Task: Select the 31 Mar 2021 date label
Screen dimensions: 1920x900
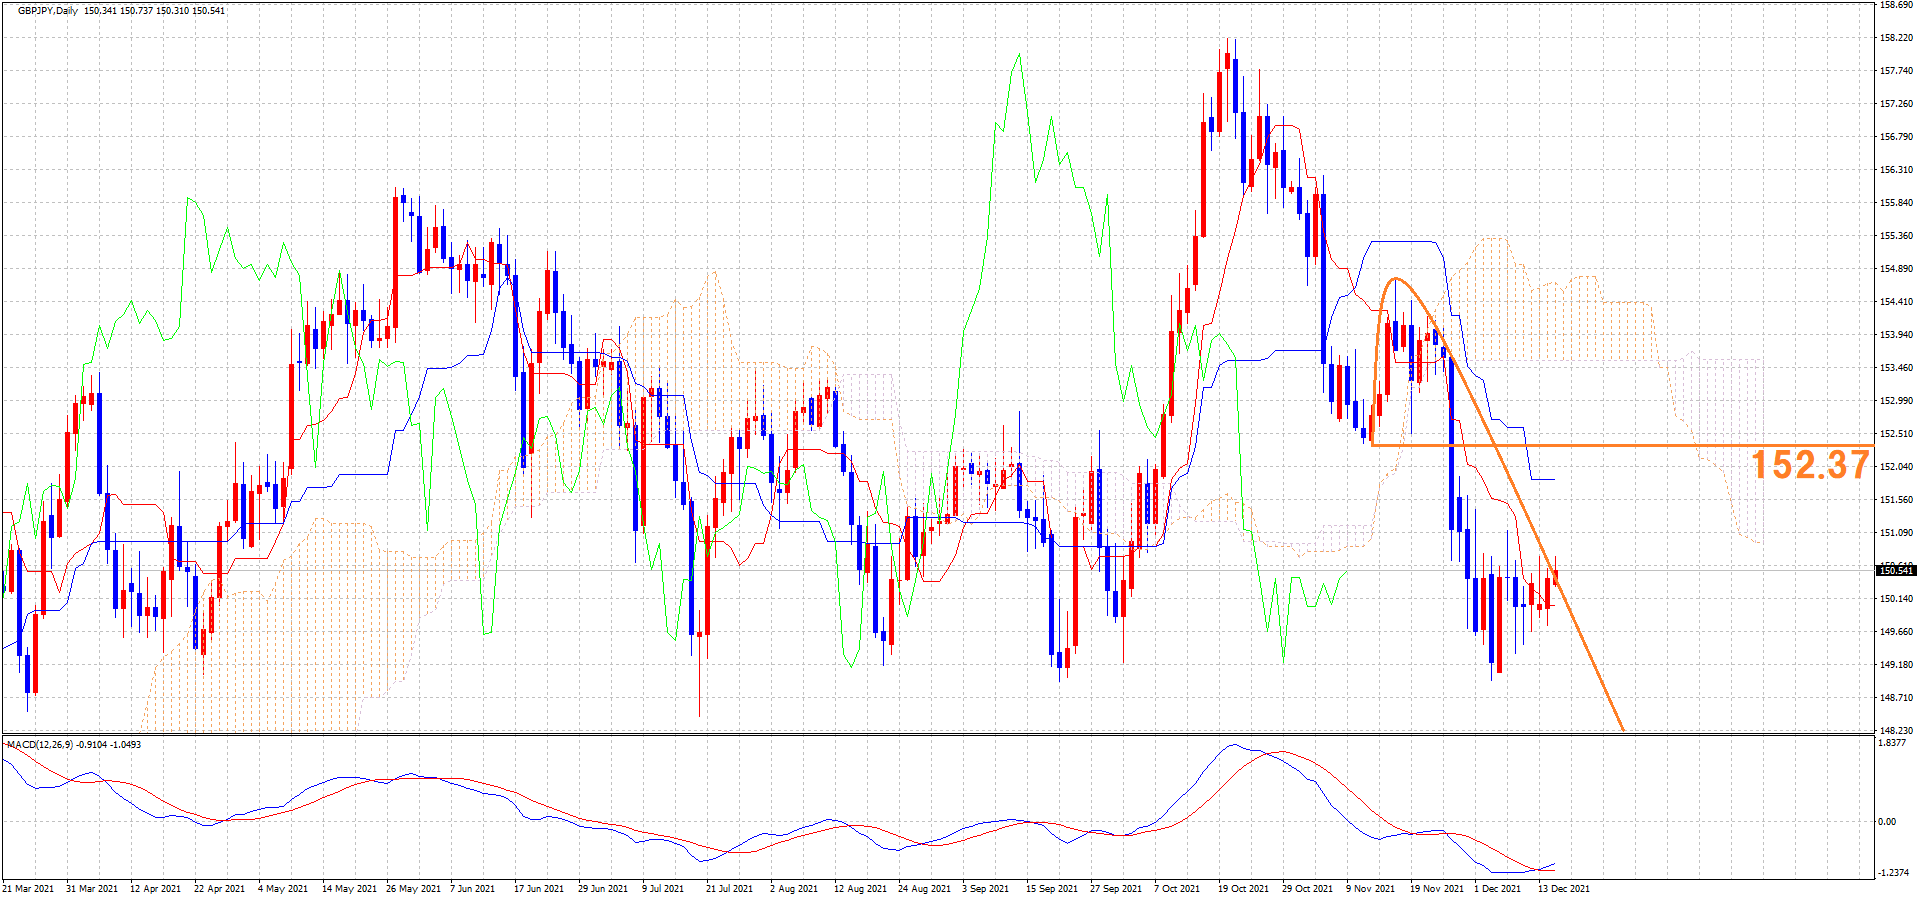Action: pos(92,889)
